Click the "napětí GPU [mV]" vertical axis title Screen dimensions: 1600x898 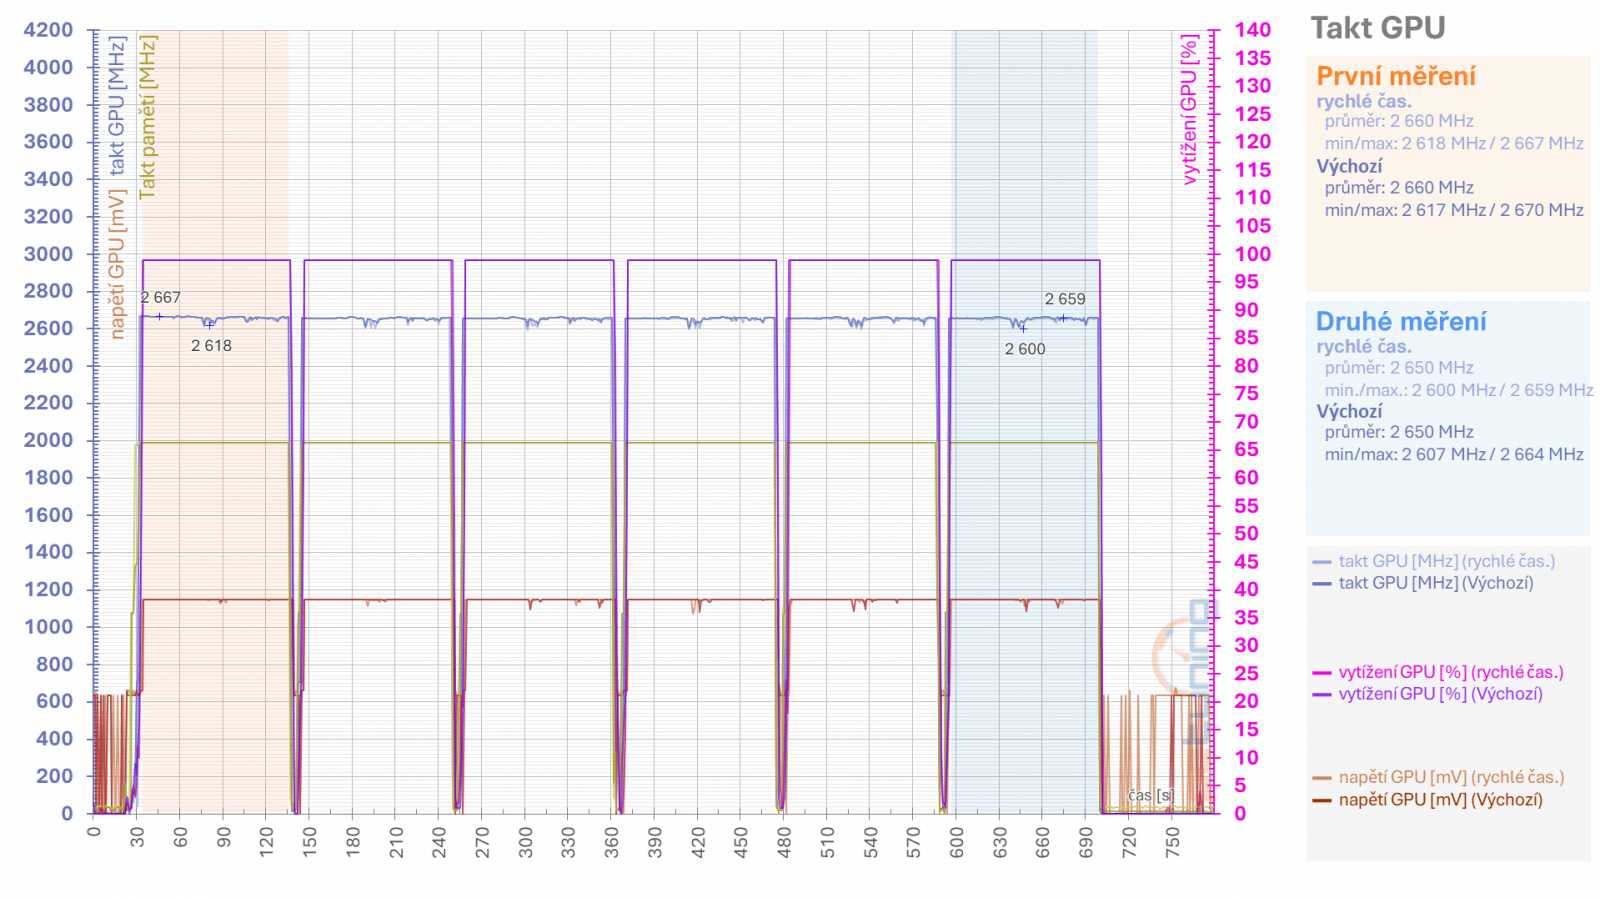pos(117,264)
